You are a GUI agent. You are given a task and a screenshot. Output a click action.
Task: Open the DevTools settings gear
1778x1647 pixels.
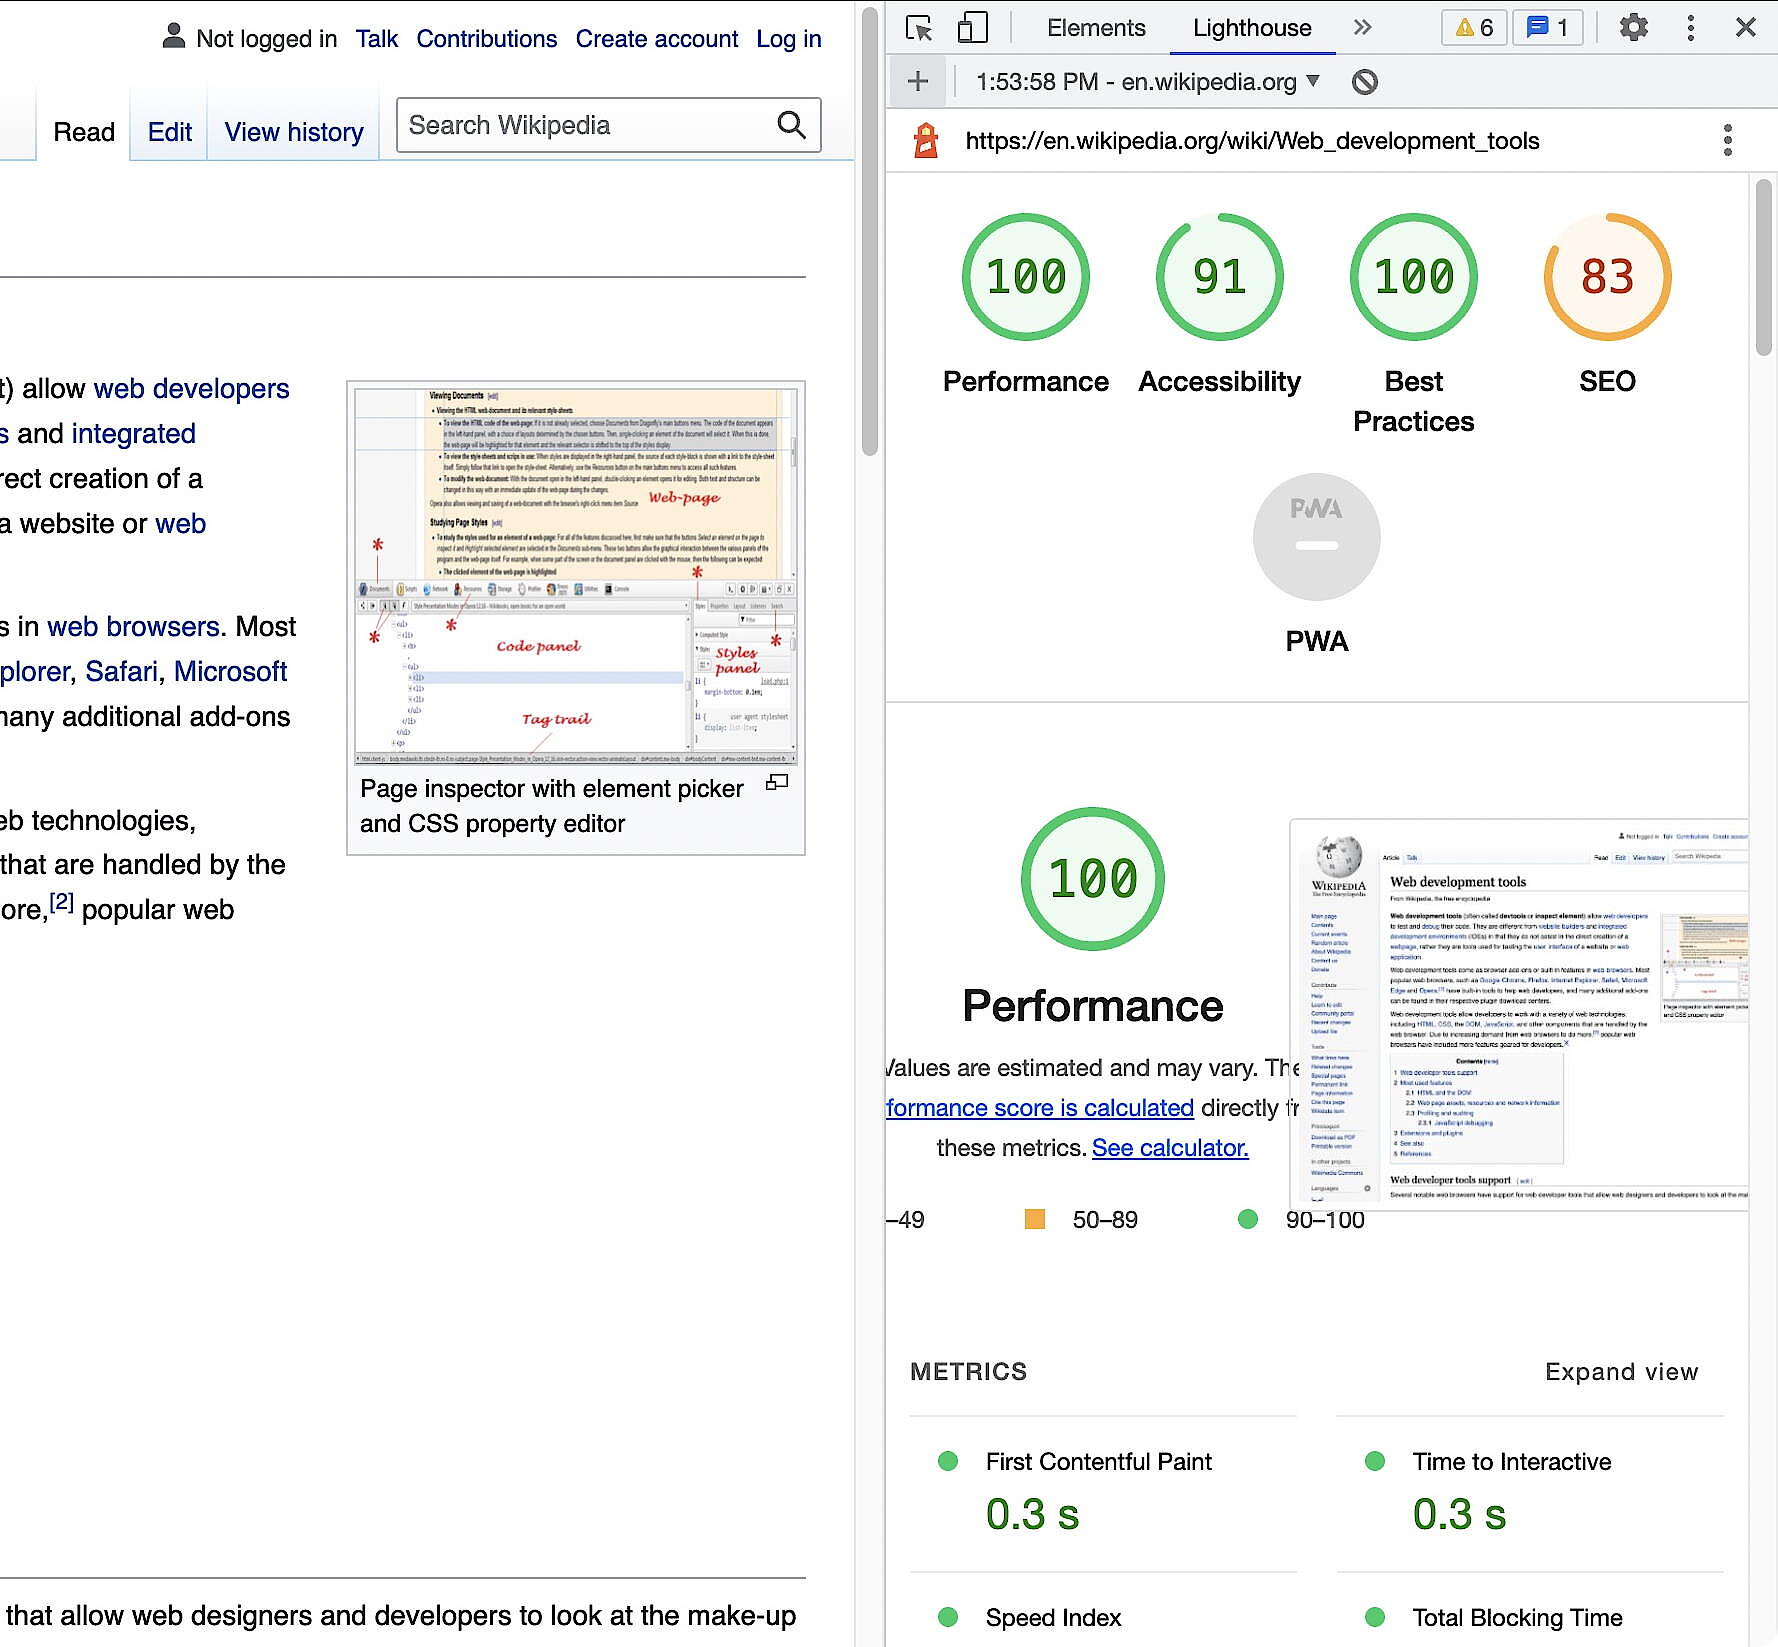1633,27
